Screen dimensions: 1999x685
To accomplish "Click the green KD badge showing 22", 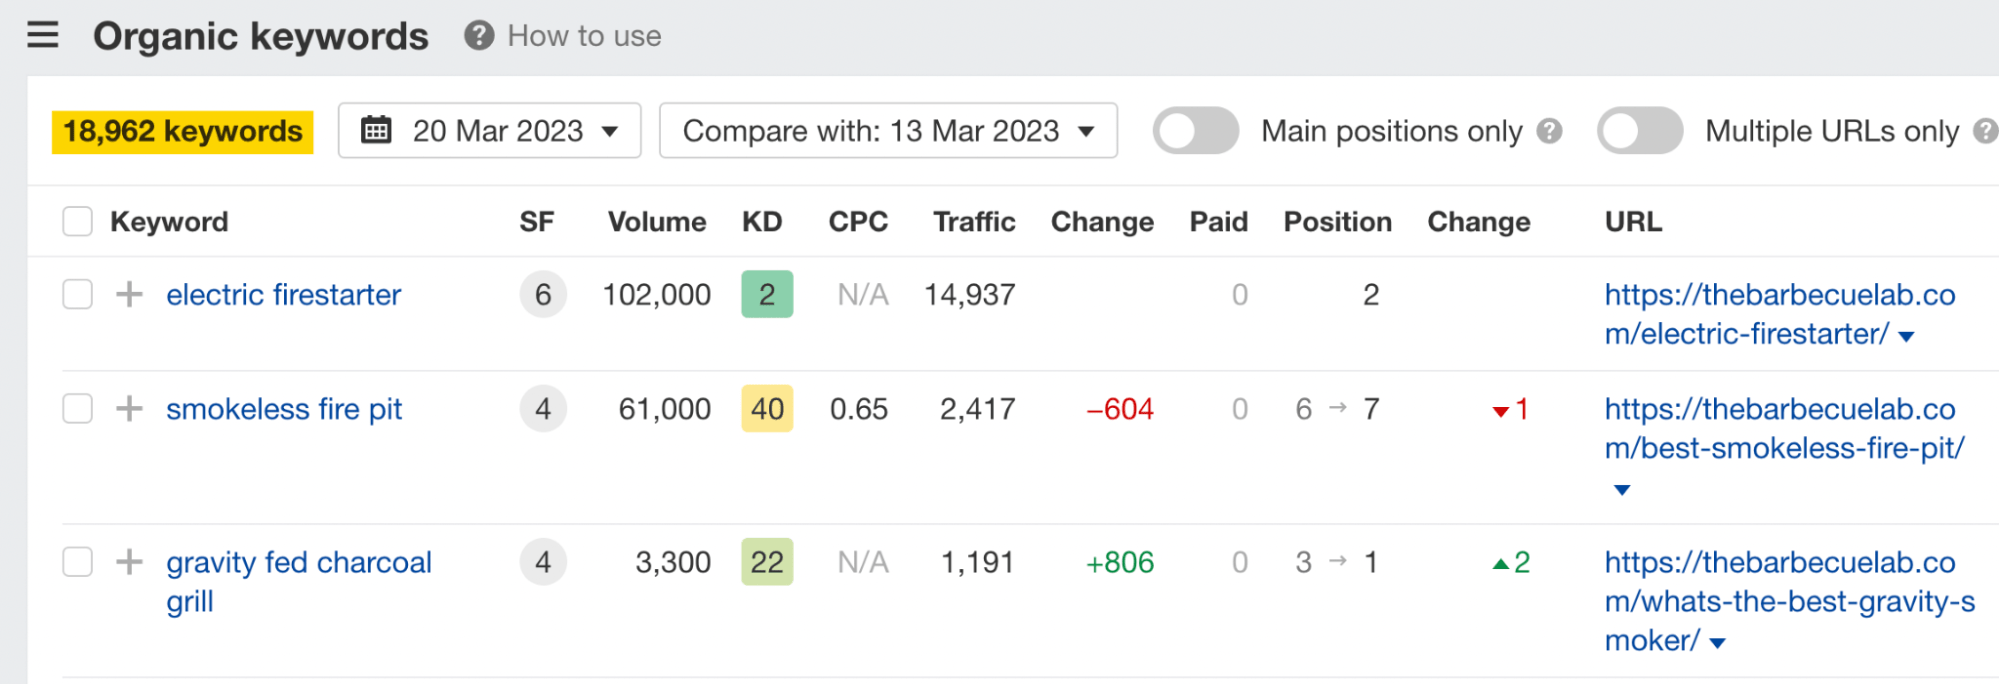I will pyautogui.click(x=765, y=561).
